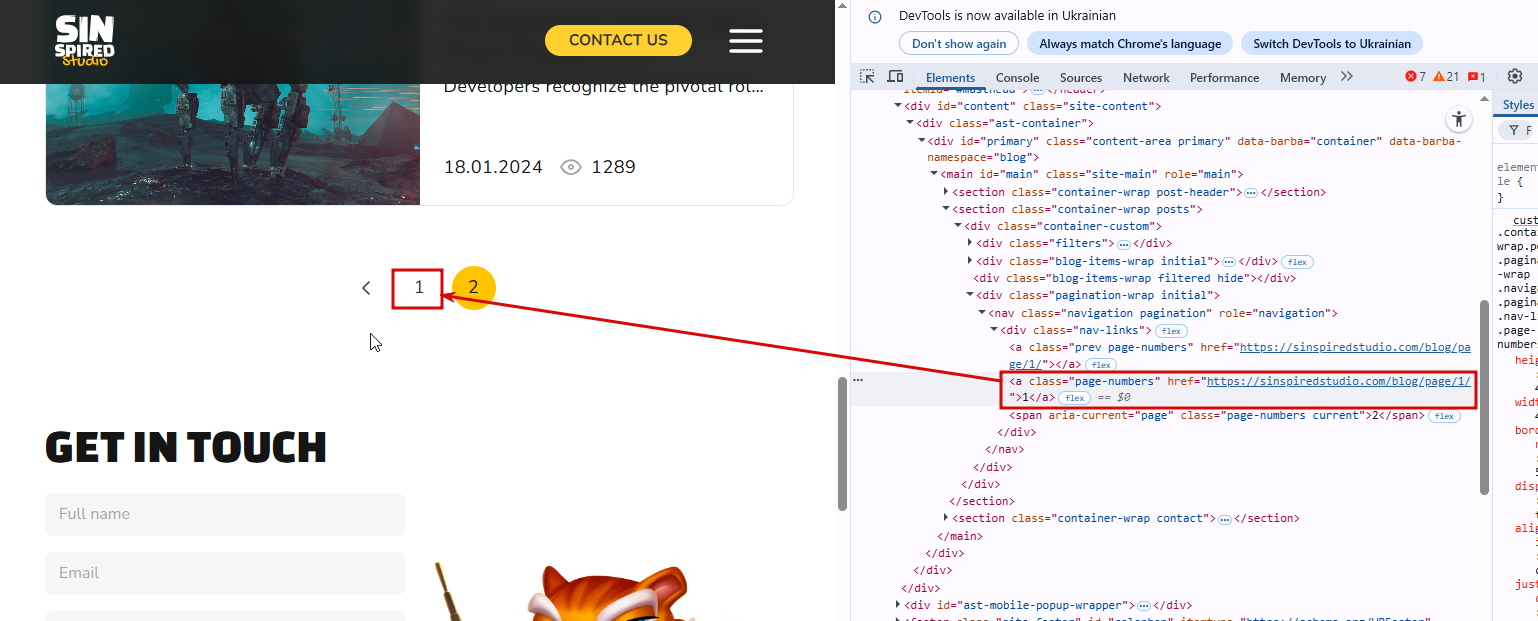This screenshot has width=1538, height=621.
Task: Switch to the Console tab
Action: (1017, 77)
